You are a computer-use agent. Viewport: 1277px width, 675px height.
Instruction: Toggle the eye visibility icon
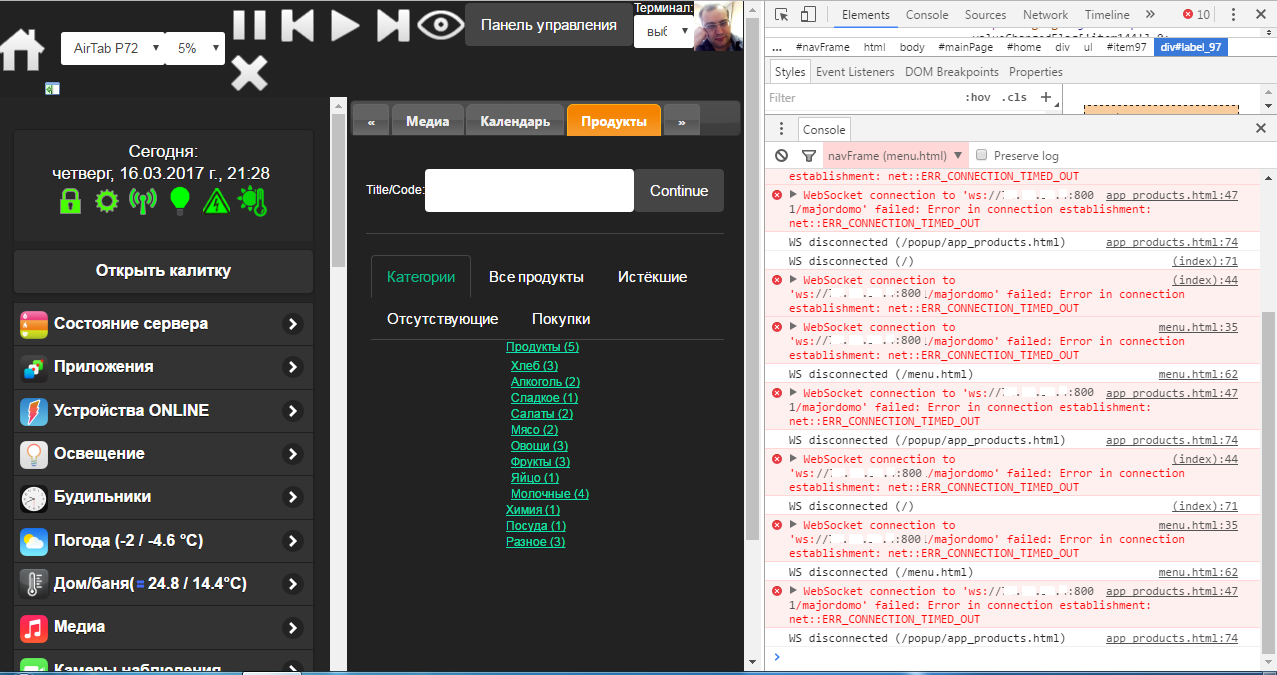pos(440,25)
